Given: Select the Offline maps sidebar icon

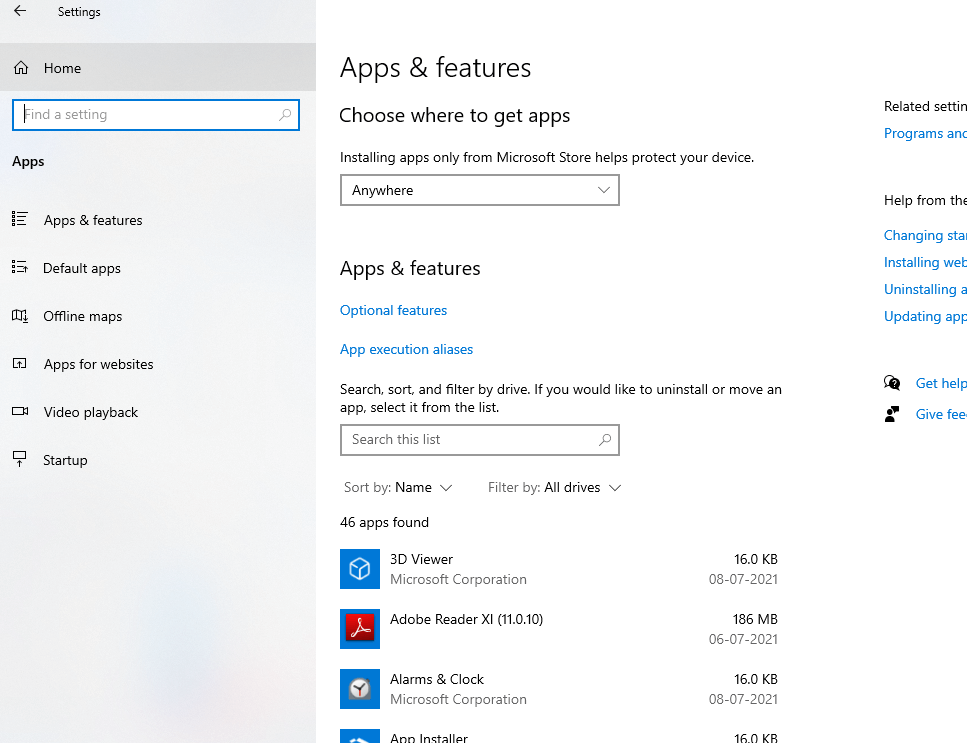Looking at the screenshot, I should pyautogui.click(x=21, y=316).
